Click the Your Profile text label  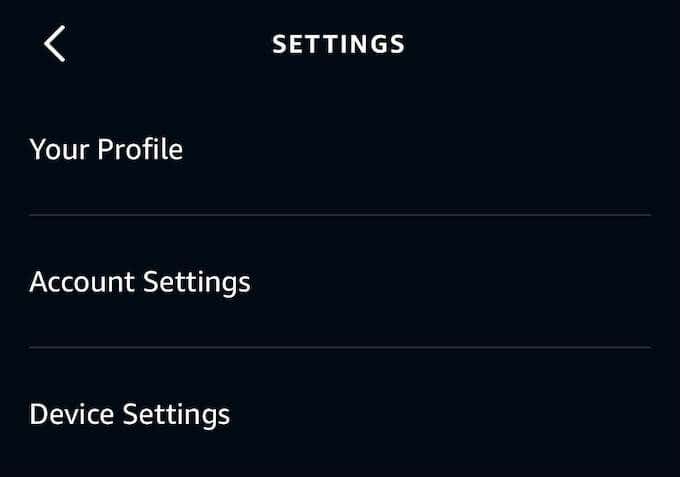(107, 150)
